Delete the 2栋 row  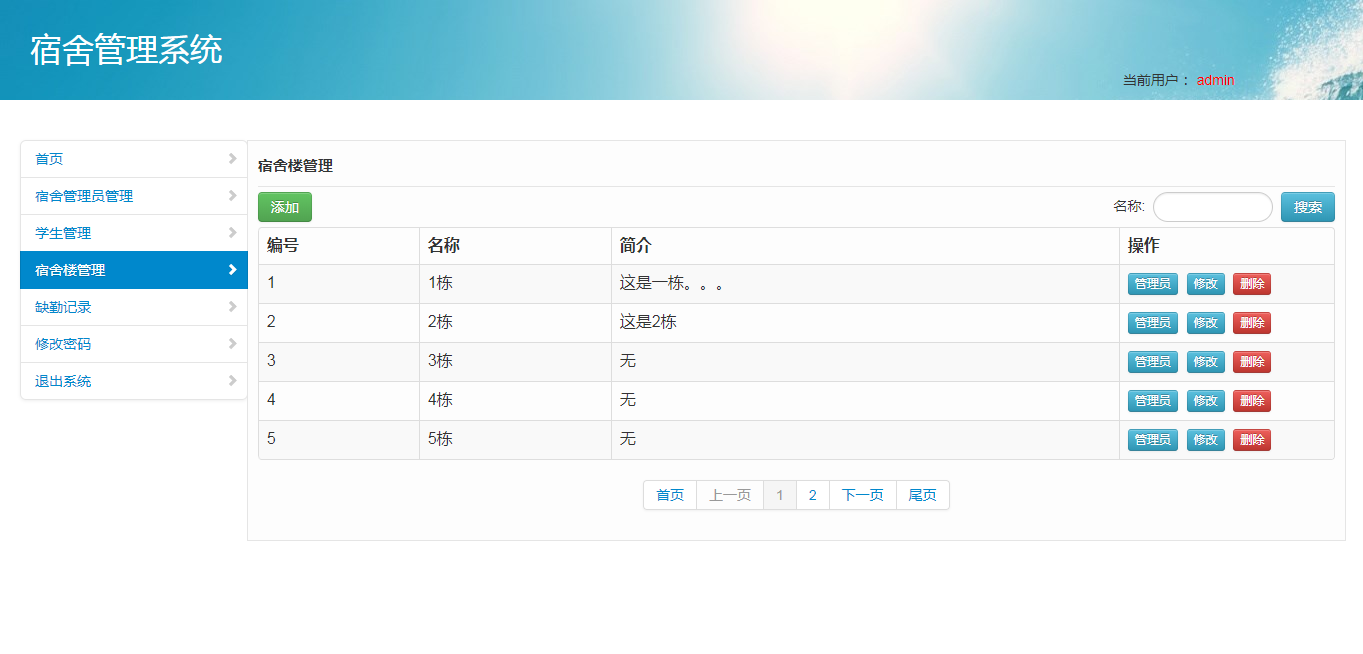pyautogui.click(x=1252, y=323)
